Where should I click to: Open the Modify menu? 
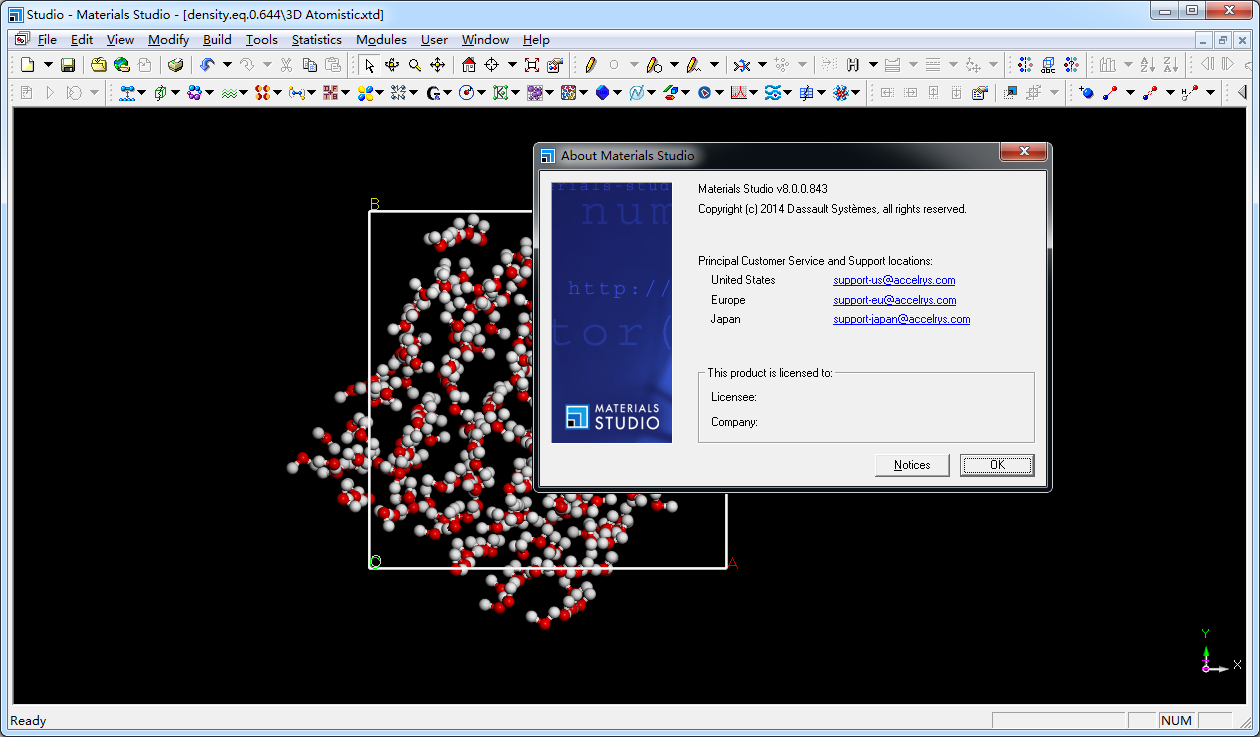click(168, 40)
